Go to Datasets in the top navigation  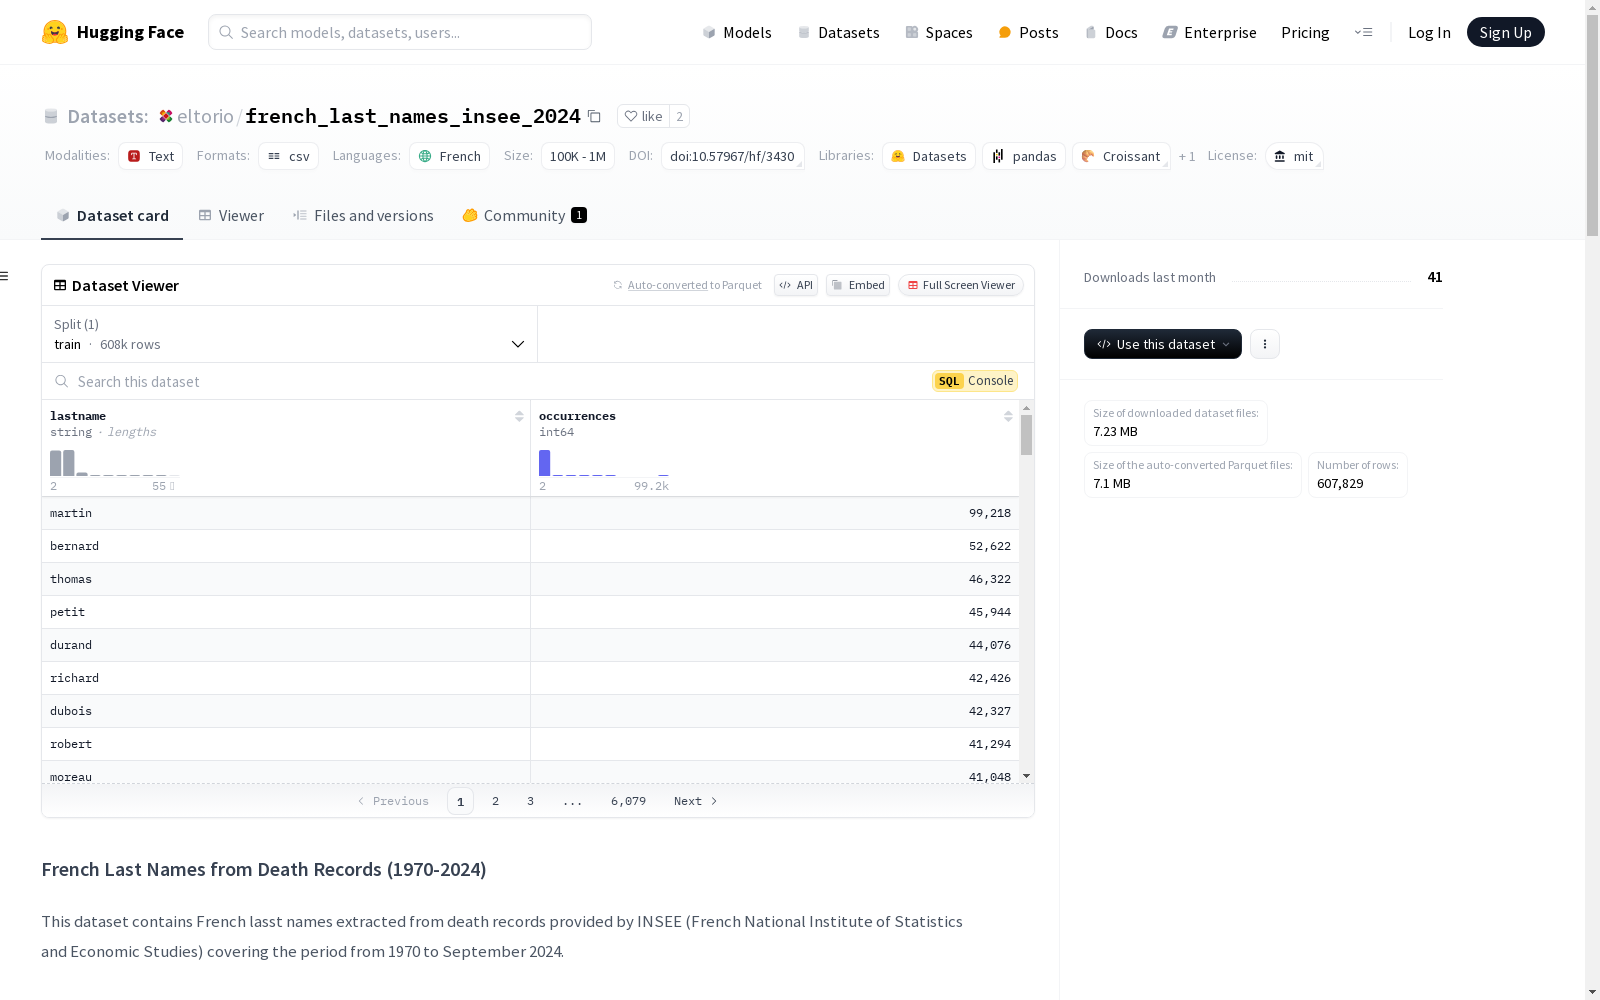(838, 32)
